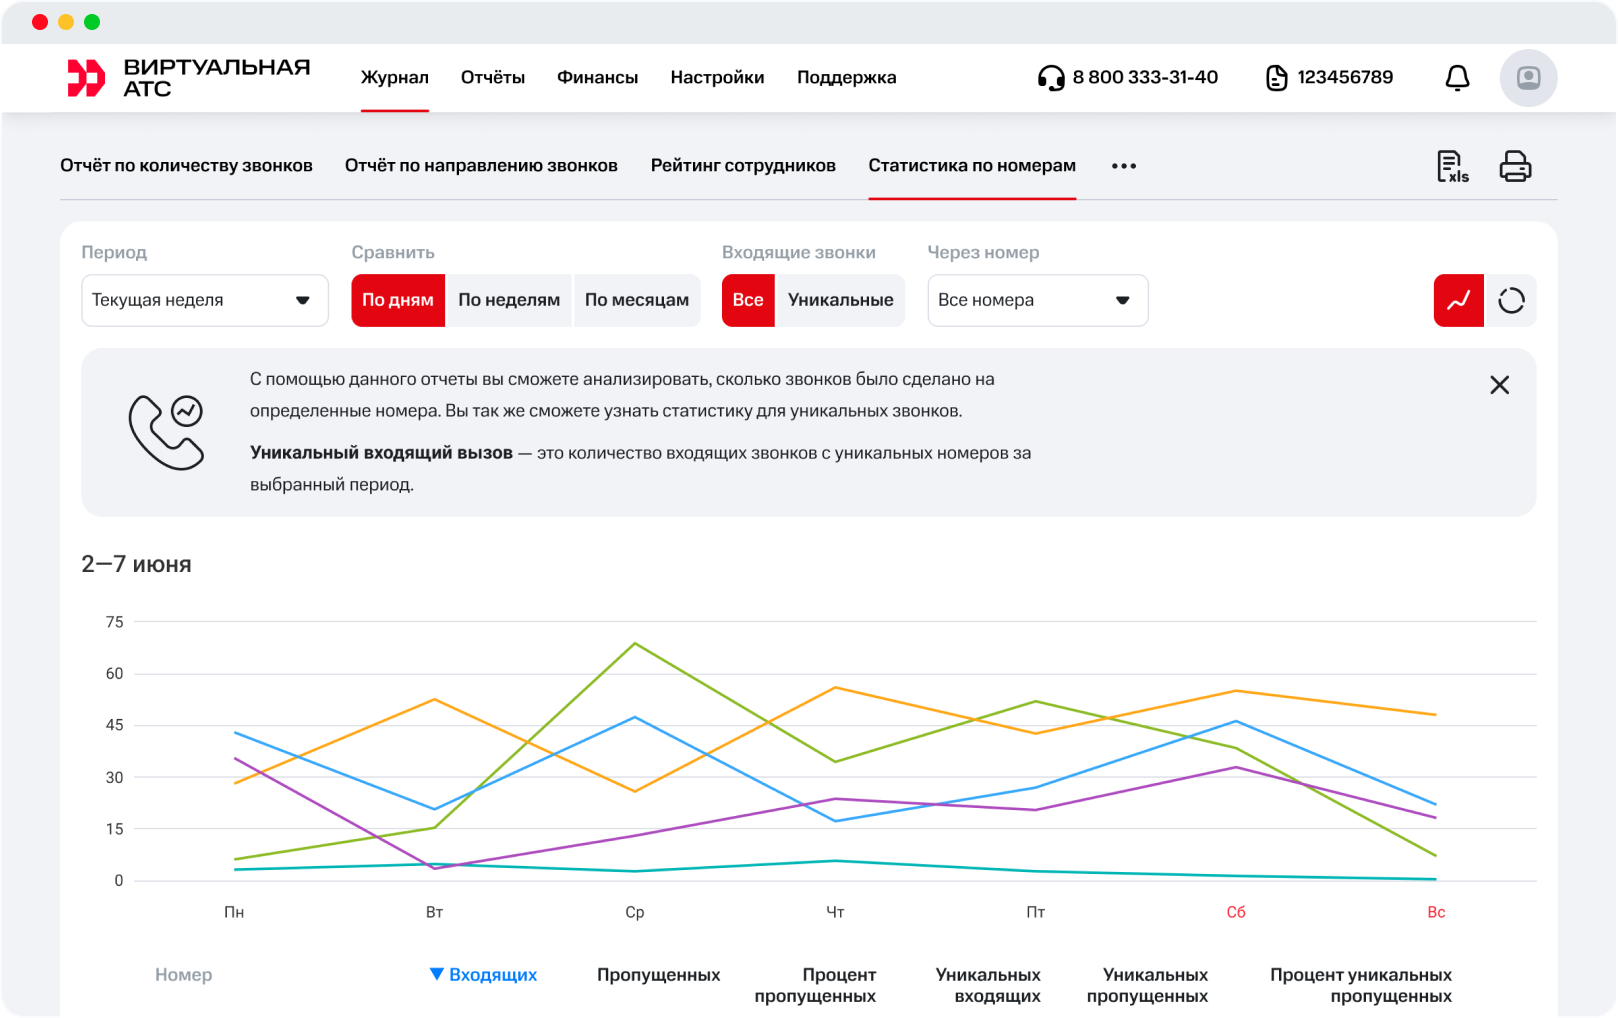Viewport: 1618px width, 1018px height.
Task: Compare По месяцам
Action: [x=637, y=300]
